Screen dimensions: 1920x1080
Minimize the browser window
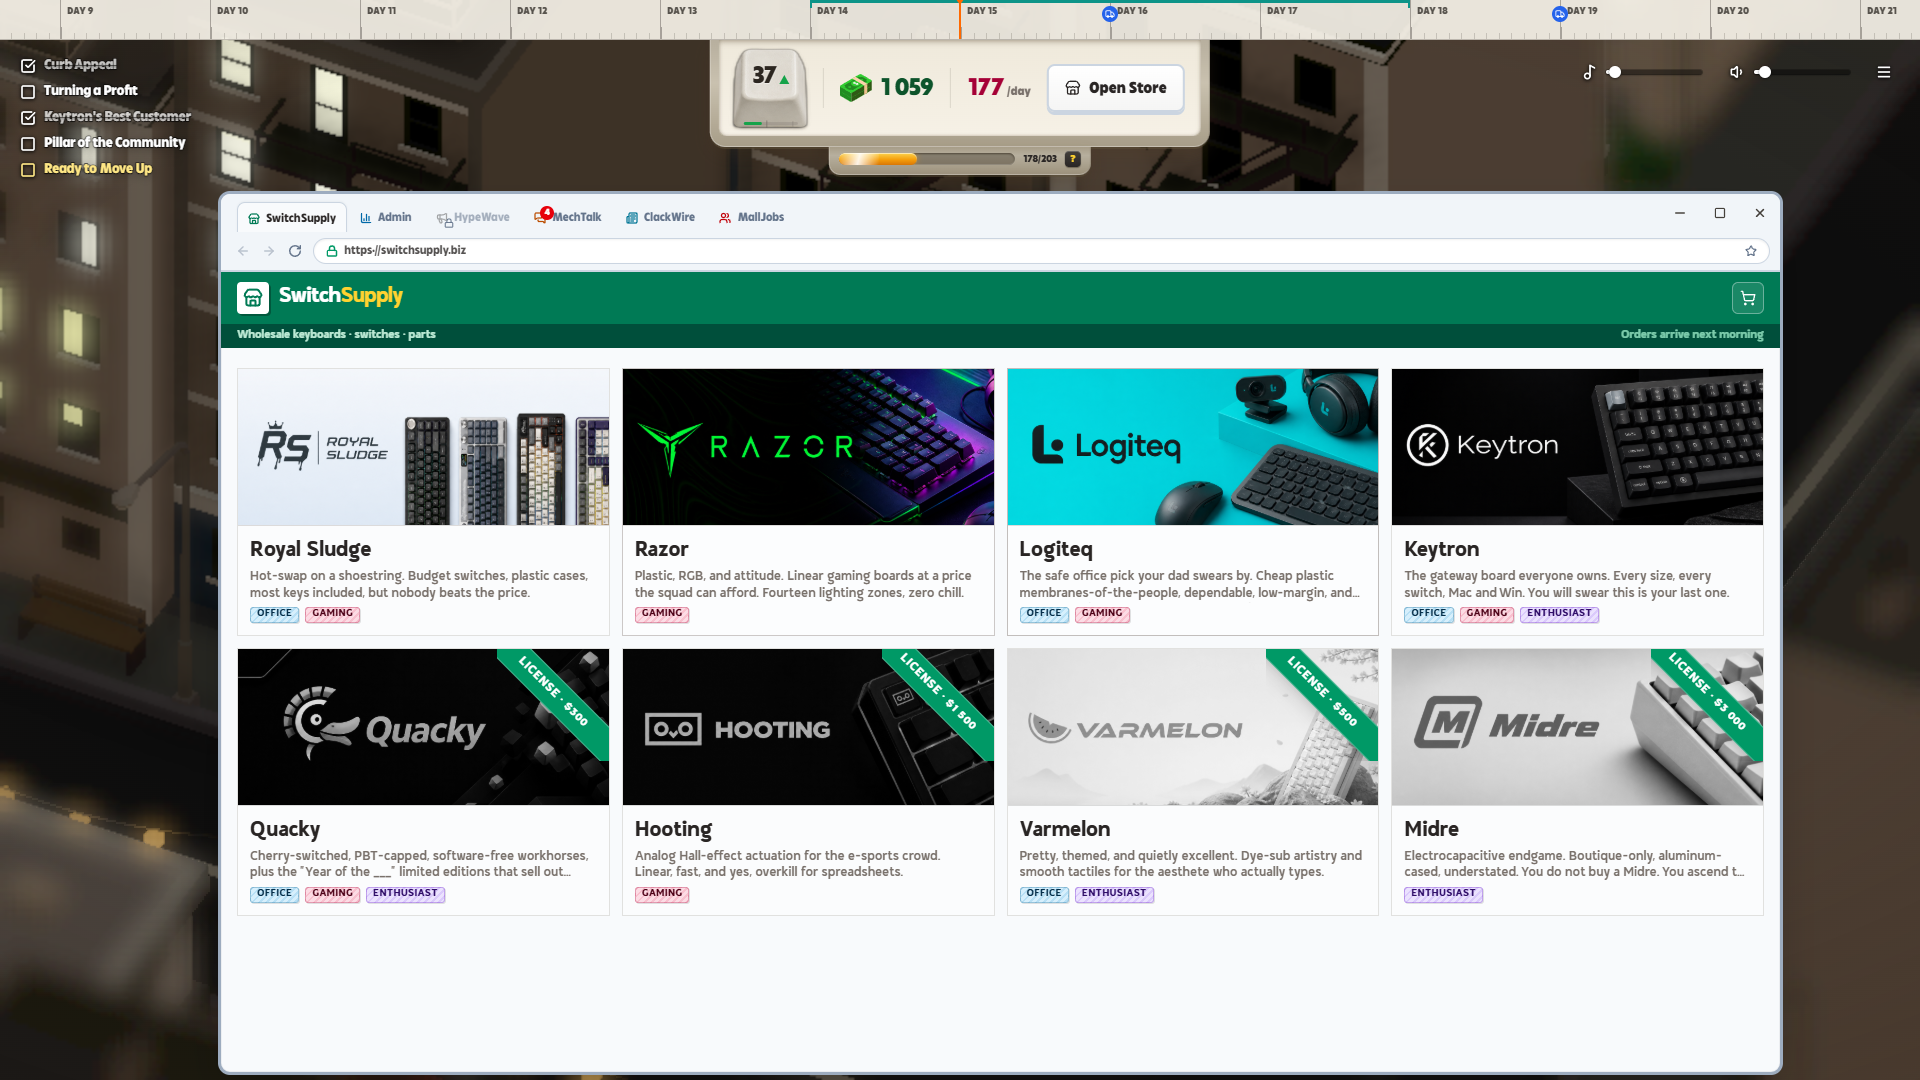(x=1680, y=213)
